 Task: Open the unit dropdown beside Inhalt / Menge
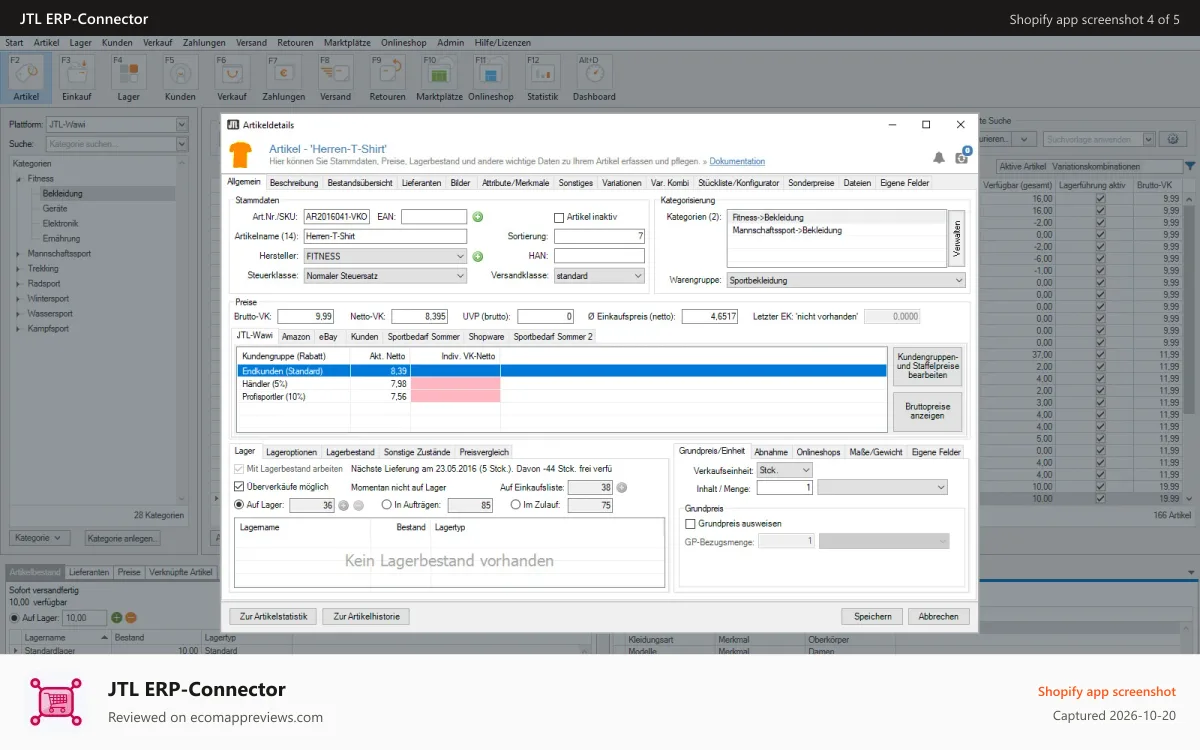882,487
